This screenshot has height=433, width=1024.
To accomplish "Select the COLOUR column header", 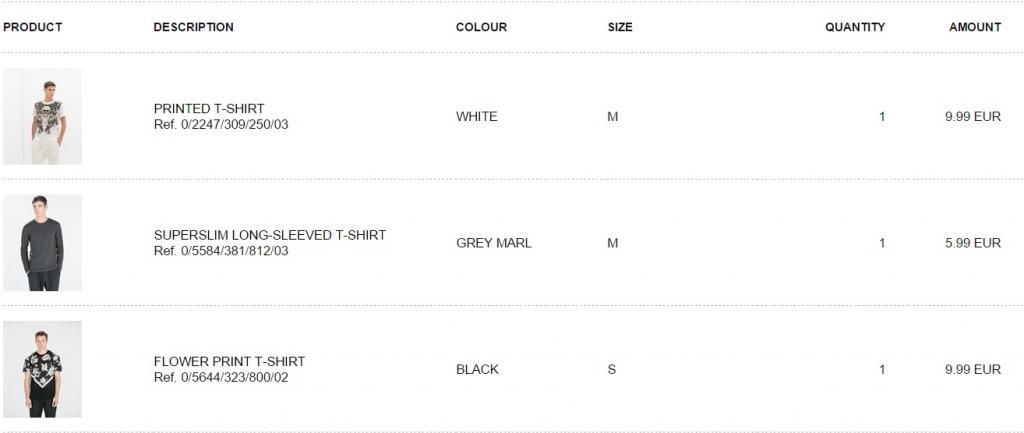I will tap(481, 27).
